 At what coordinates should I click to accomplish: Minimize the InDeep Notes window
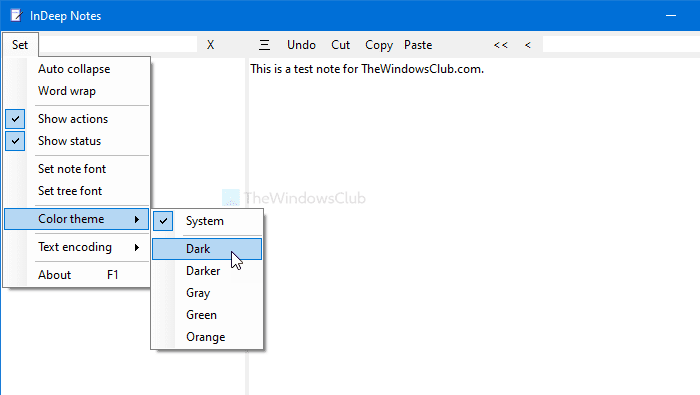click(671, 16)
